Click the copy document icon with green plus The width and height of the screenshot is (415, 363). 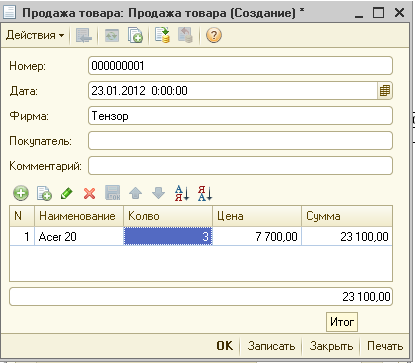(x=135, y=35)
